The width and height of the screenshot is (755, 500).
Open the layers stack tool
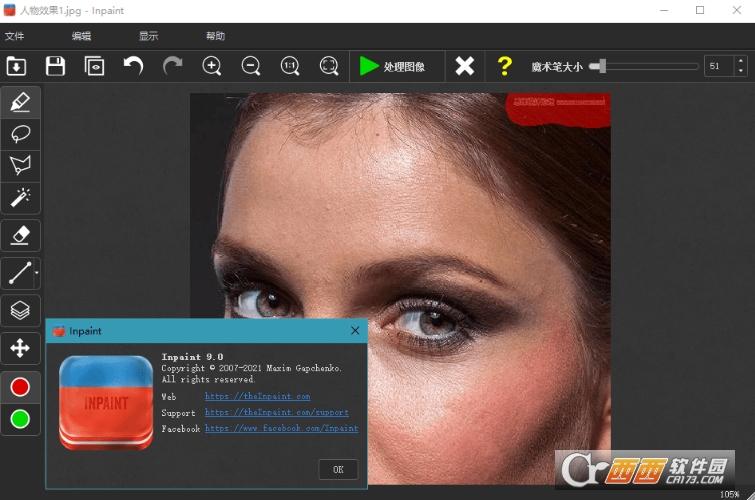[20, 310]
